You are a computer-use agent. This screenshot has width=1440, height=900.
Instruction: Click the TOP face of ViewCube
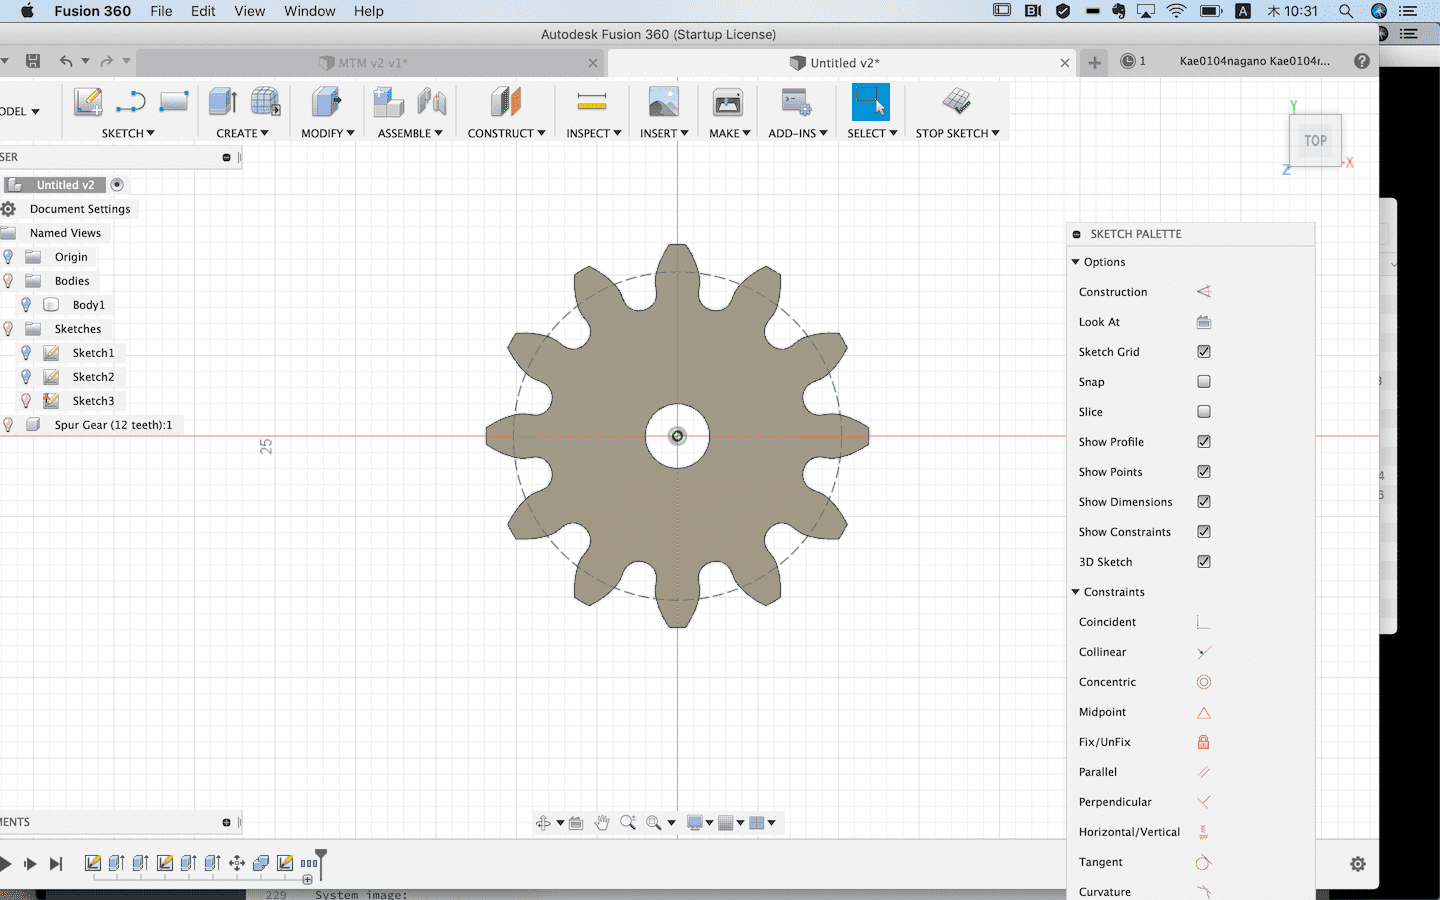pos(1315,141)
